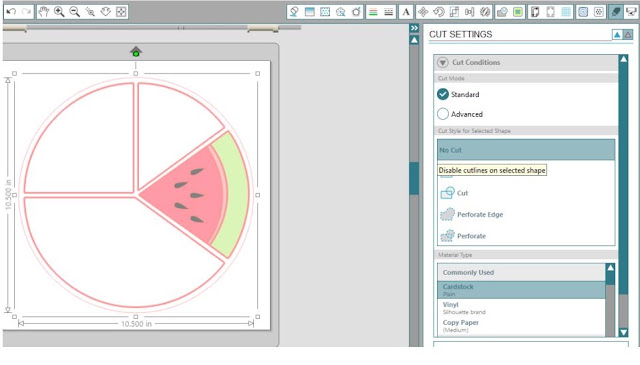This screenshot has width=640, height=365.
Task: Click the Cut Settings panel scroll-down arrow
Action: point(624,332)
